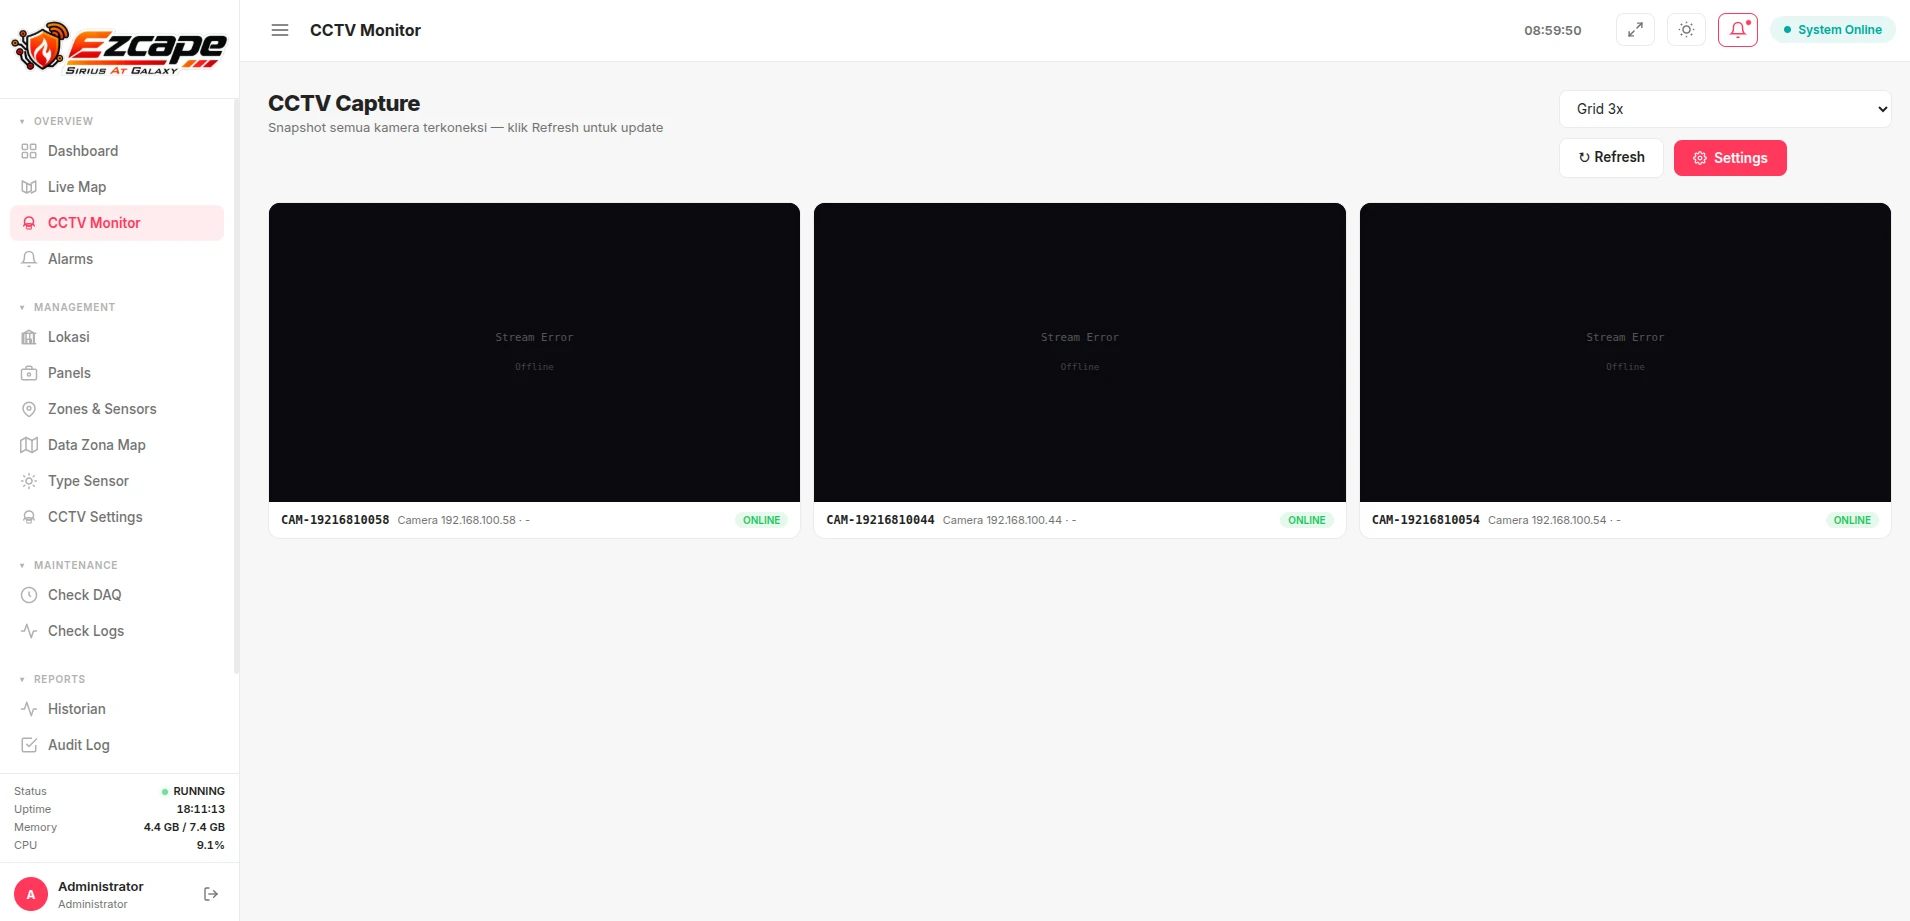This screenshot has width=1910, height=921.
Task: Click the System Online status badge
Action: click(x=1833, y=30)
